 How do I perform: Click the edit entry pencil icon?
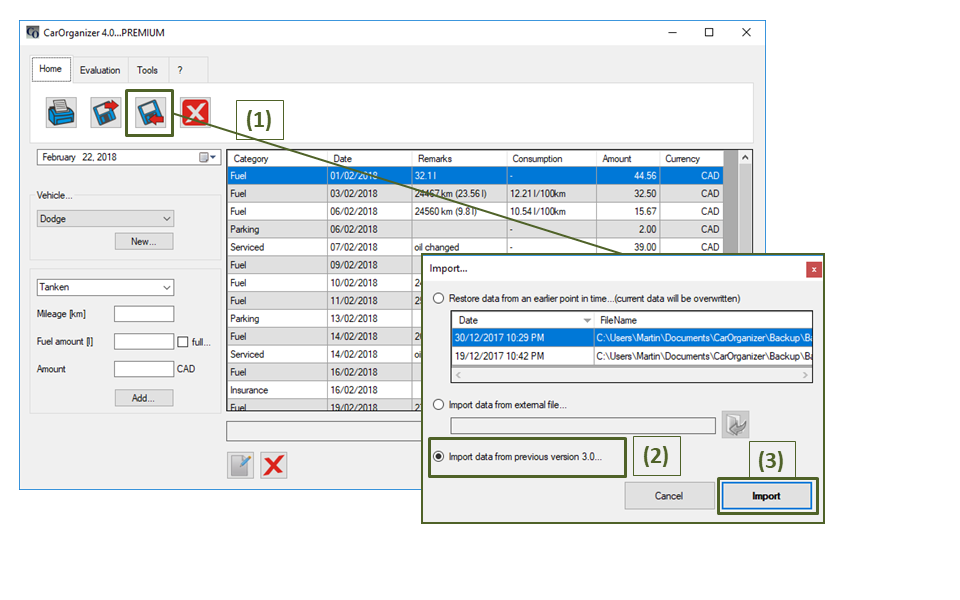(240, 465)
